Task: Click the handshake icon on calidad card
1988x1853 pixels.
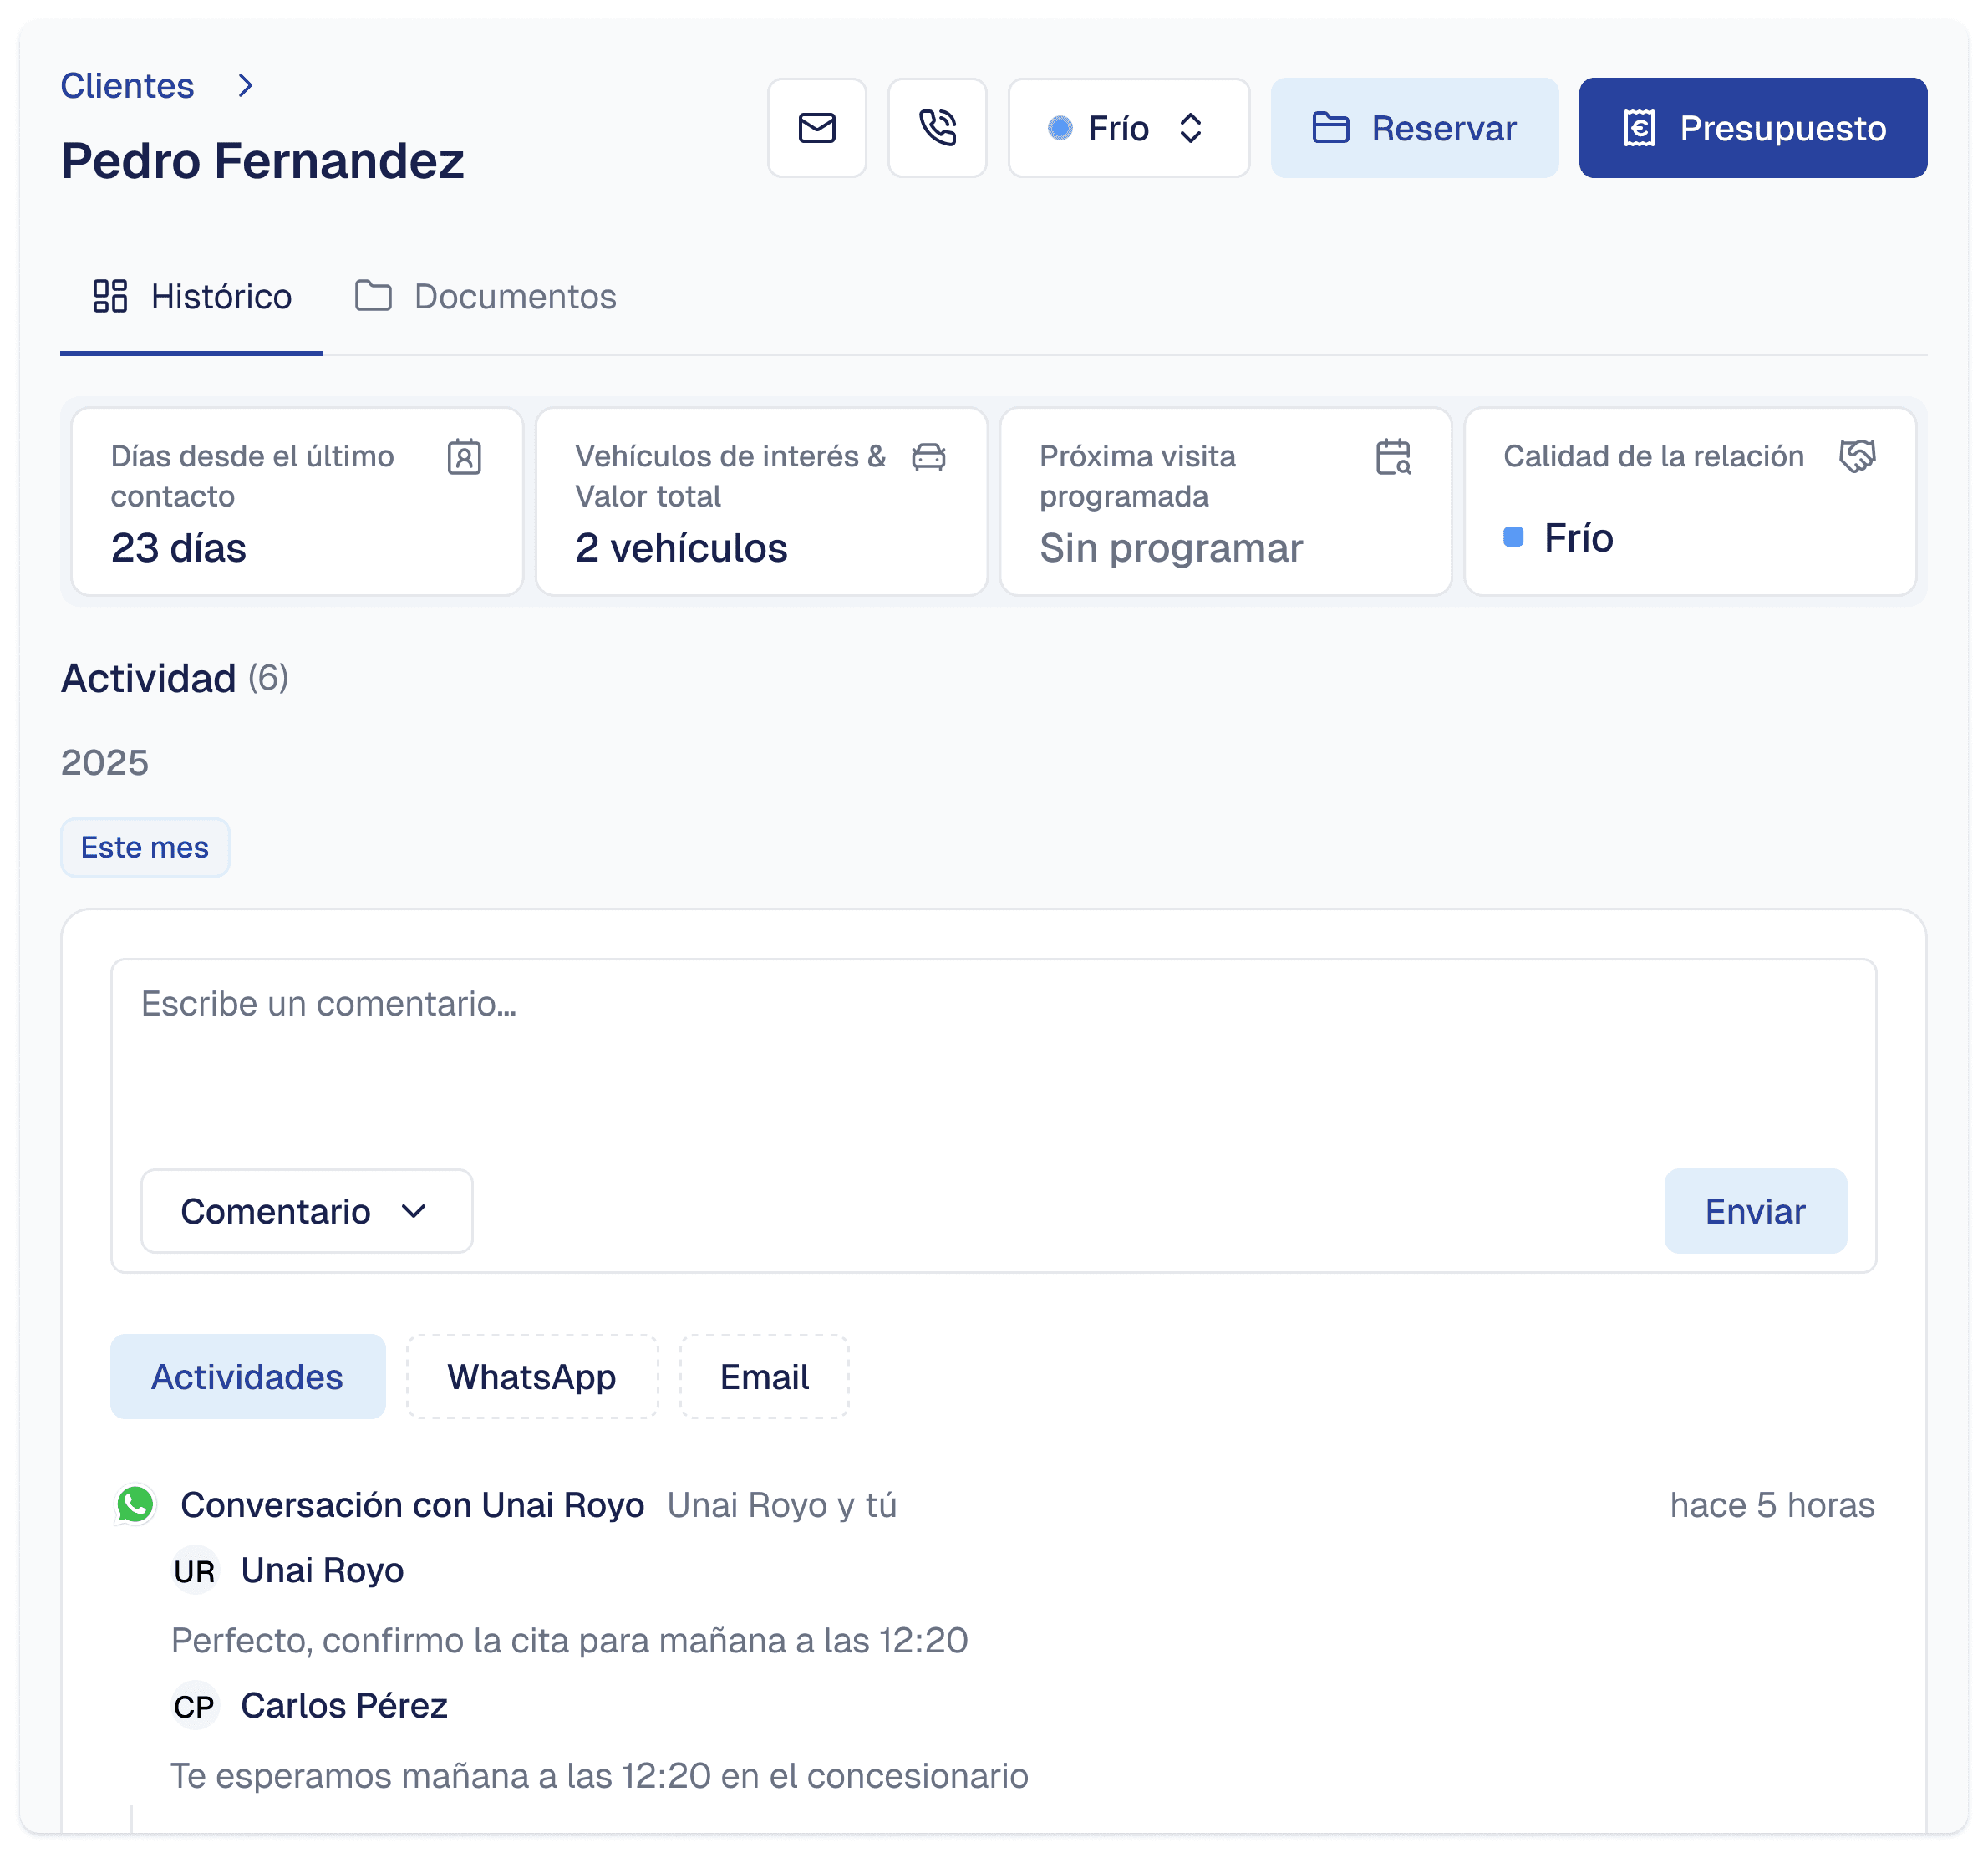Action: [x=1857, y=457]
